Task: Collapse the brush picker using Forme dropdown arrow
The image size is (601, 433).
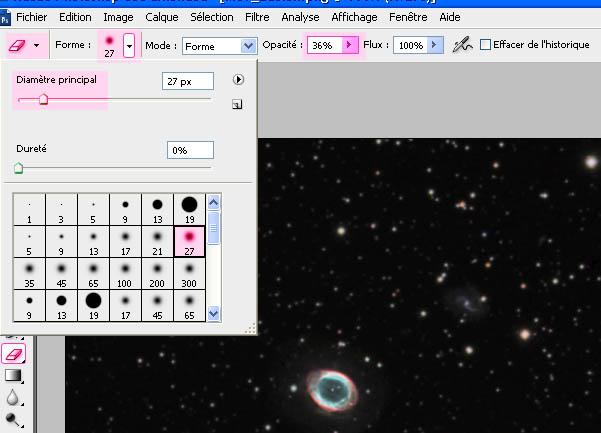Action: coord(129,46)
